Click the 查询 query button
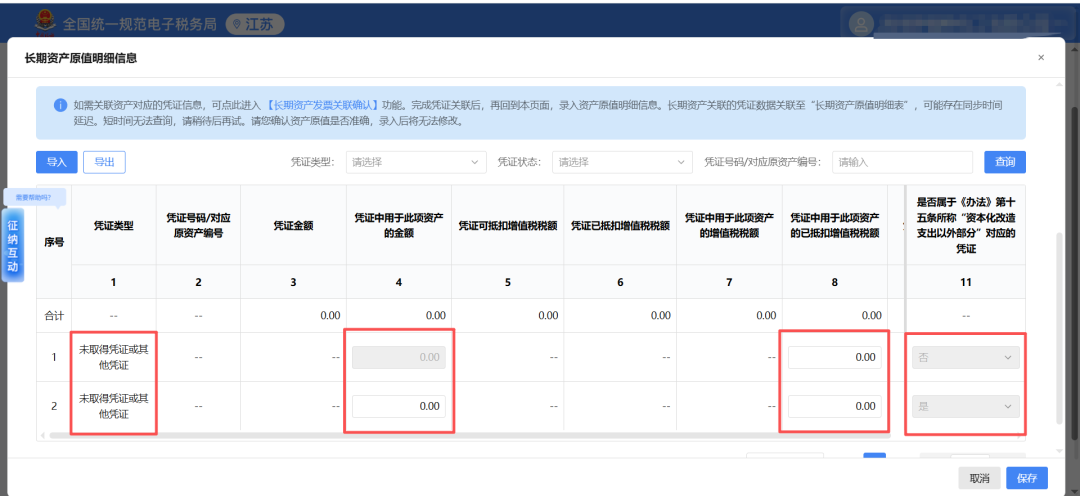 pos(1005,162)
